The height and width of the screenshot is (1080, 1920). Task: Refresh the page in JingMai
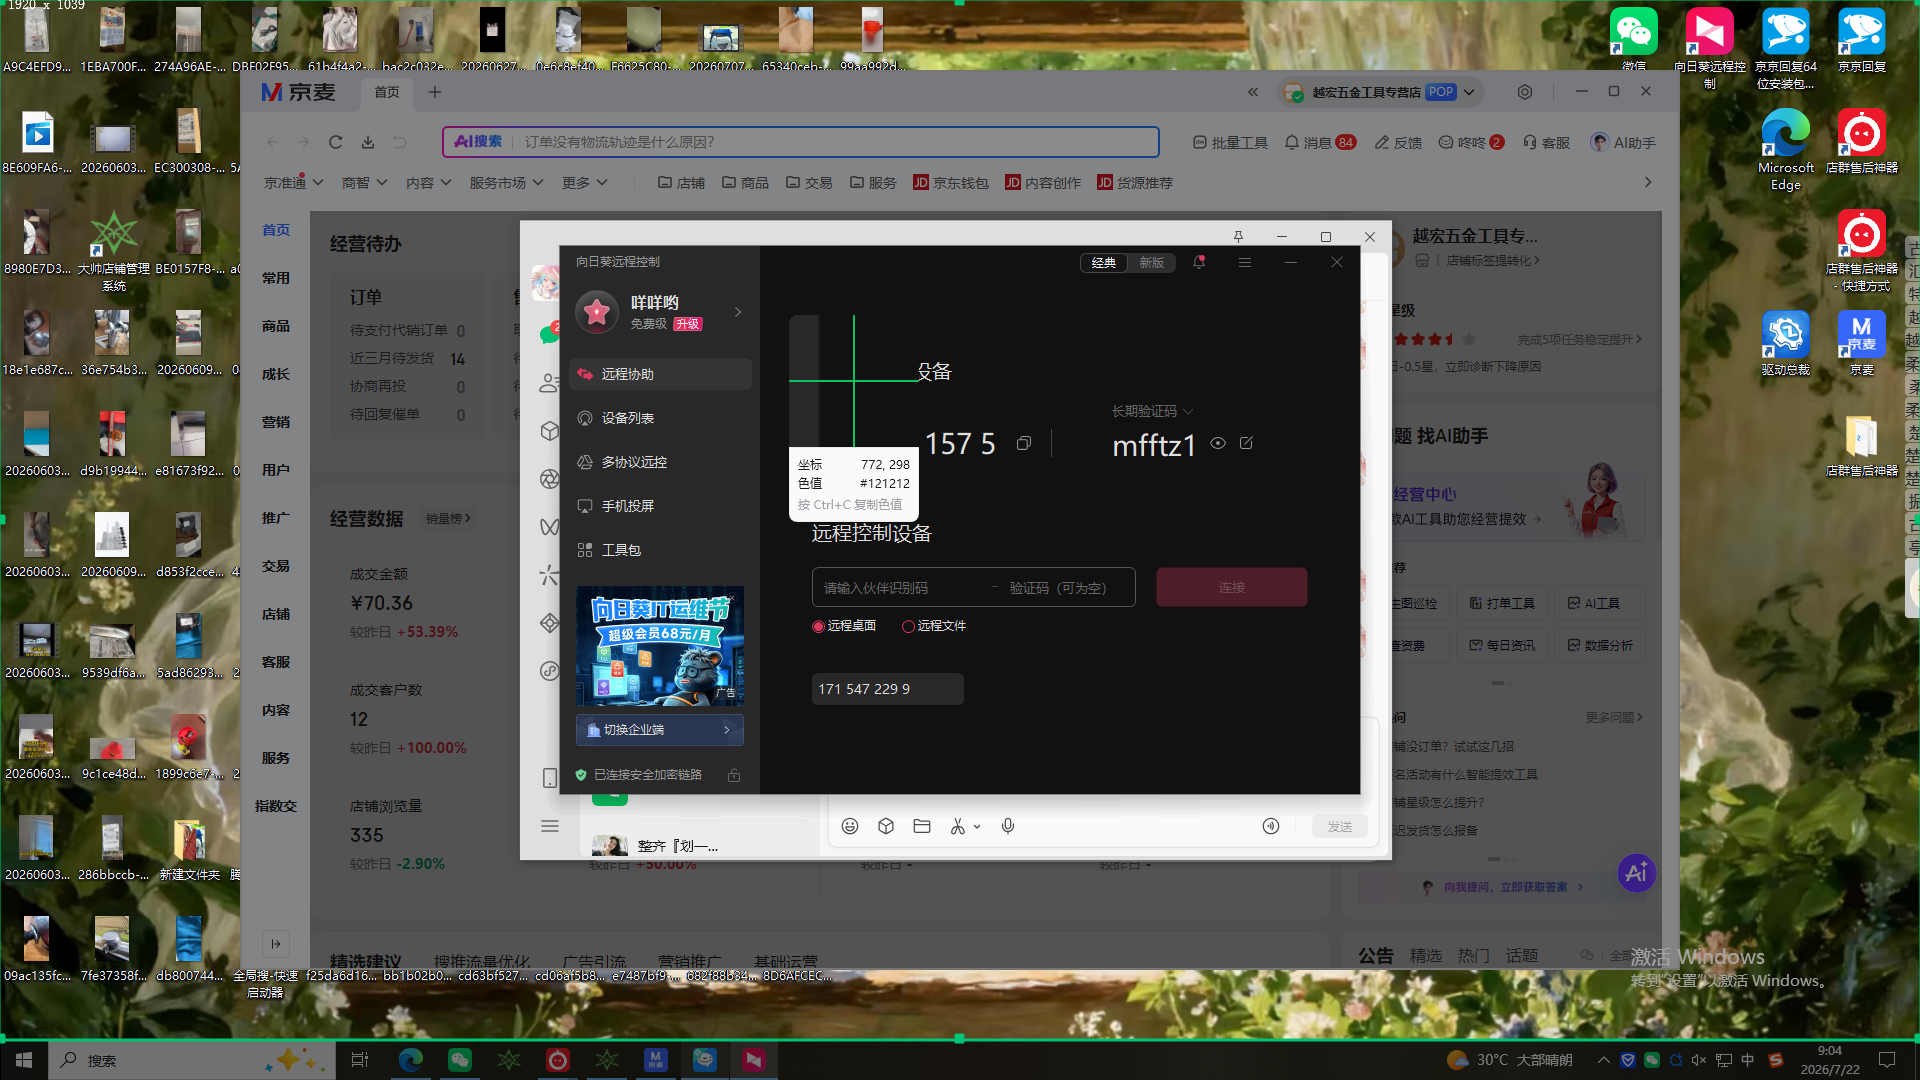[336, 142]
